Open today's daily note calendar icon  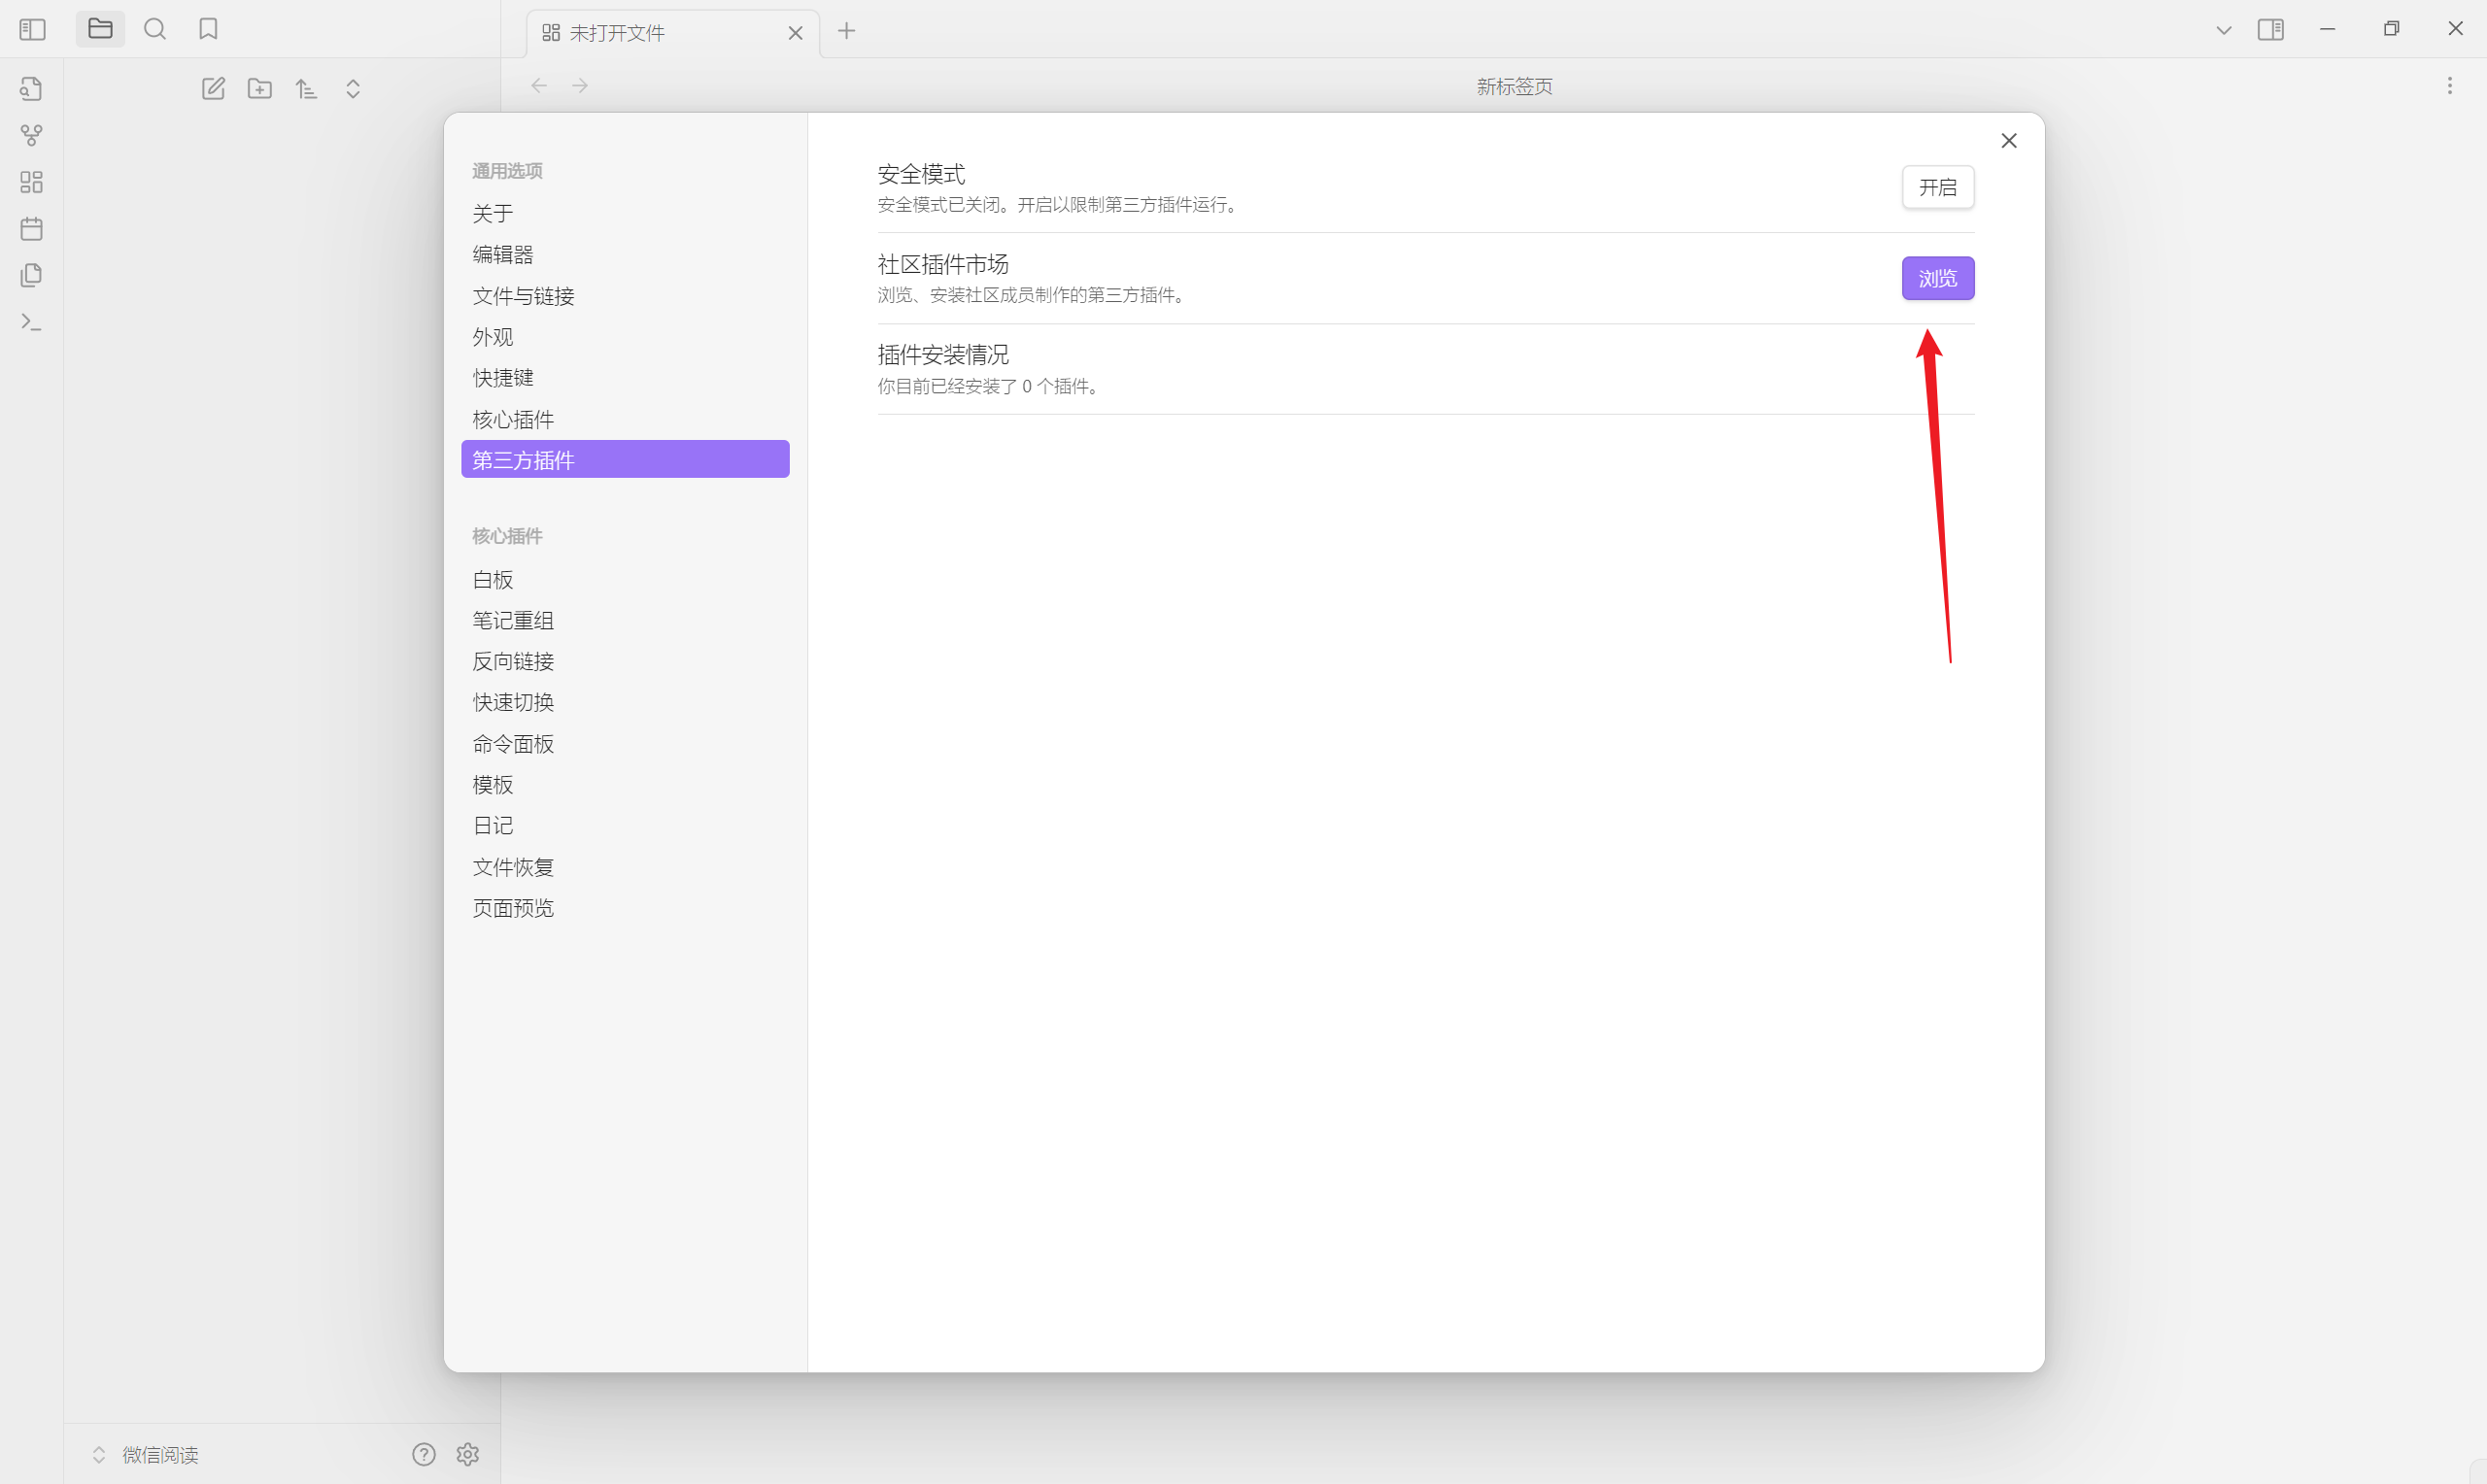[31, 229]
